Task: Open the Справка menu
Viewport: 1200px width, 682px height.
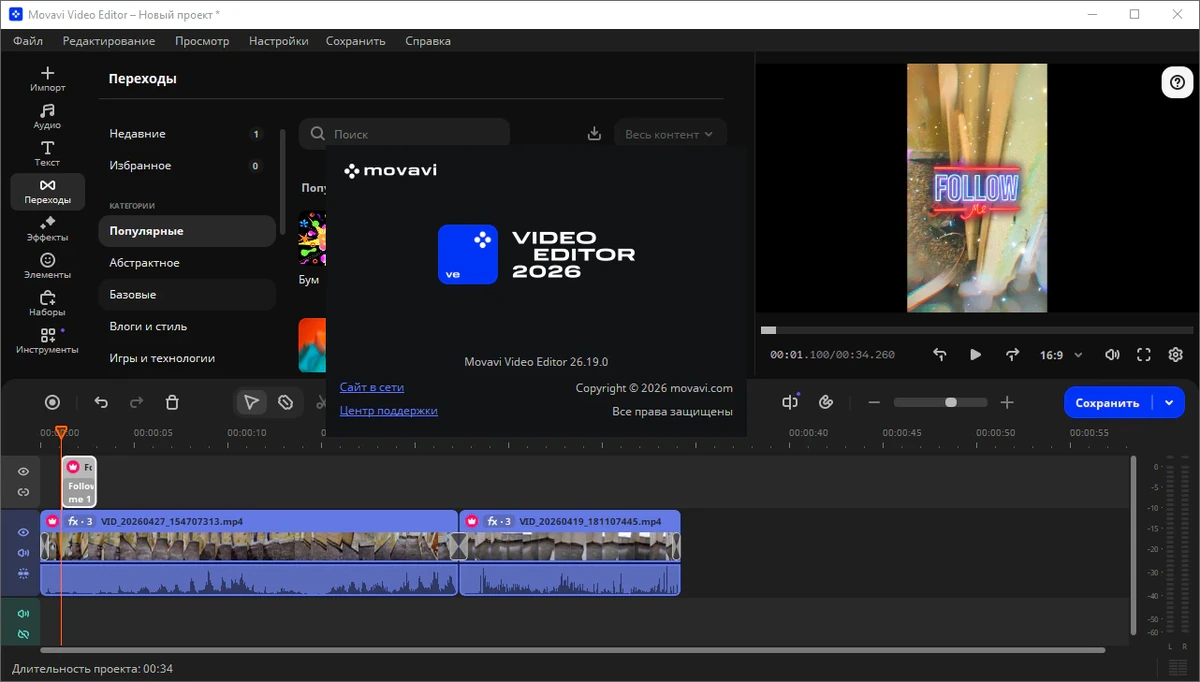Action: click(428, 41)
